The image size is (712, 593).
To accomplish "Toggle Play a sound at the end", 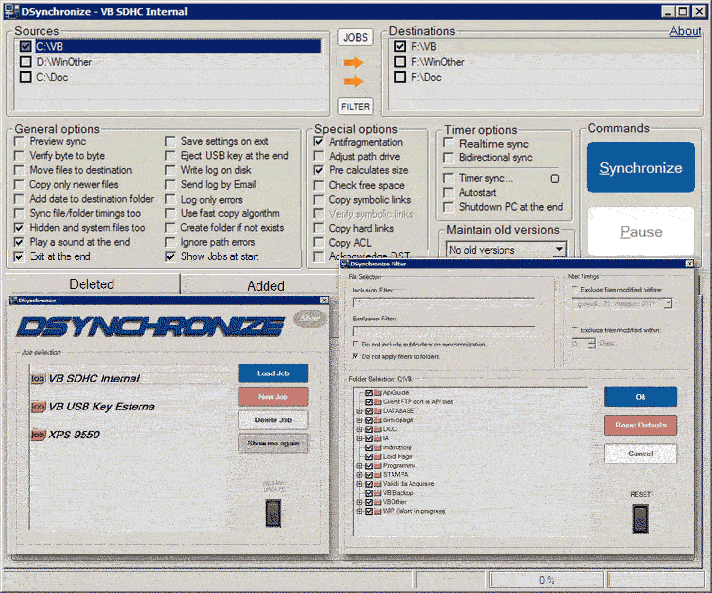I will 19,242.
